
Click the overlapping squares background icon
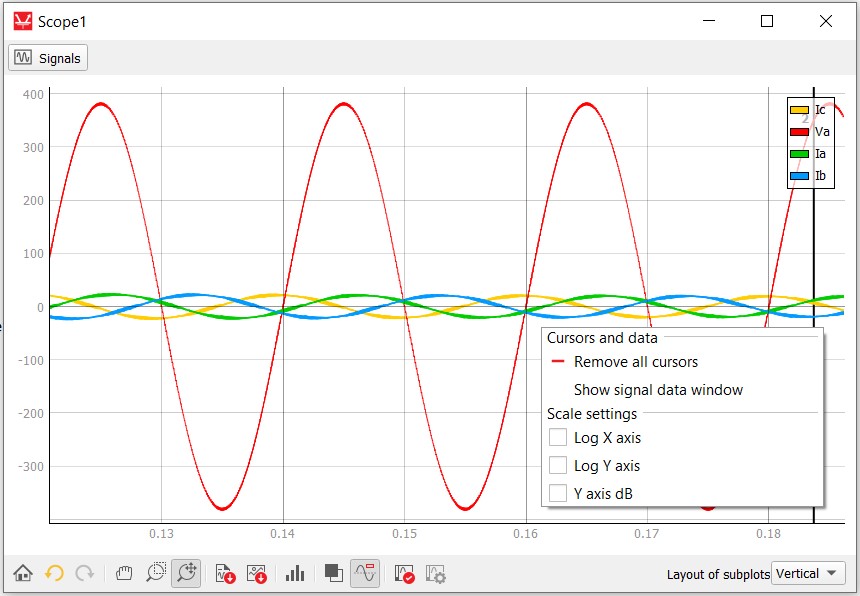[334, 574]
